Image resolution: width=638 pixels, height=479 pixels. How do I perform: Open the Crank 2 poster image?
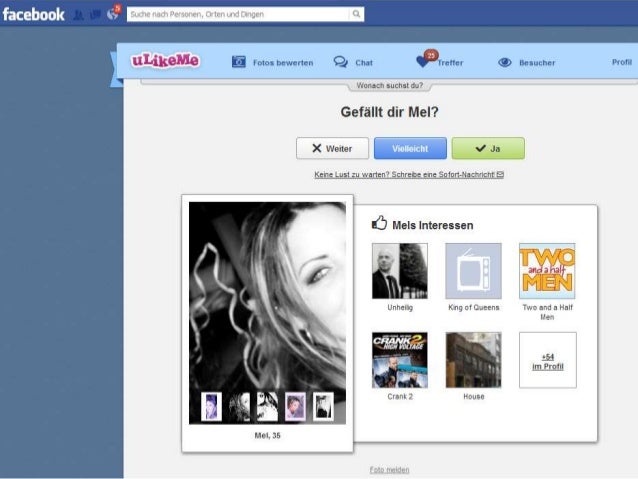click(x=400, y=360)
